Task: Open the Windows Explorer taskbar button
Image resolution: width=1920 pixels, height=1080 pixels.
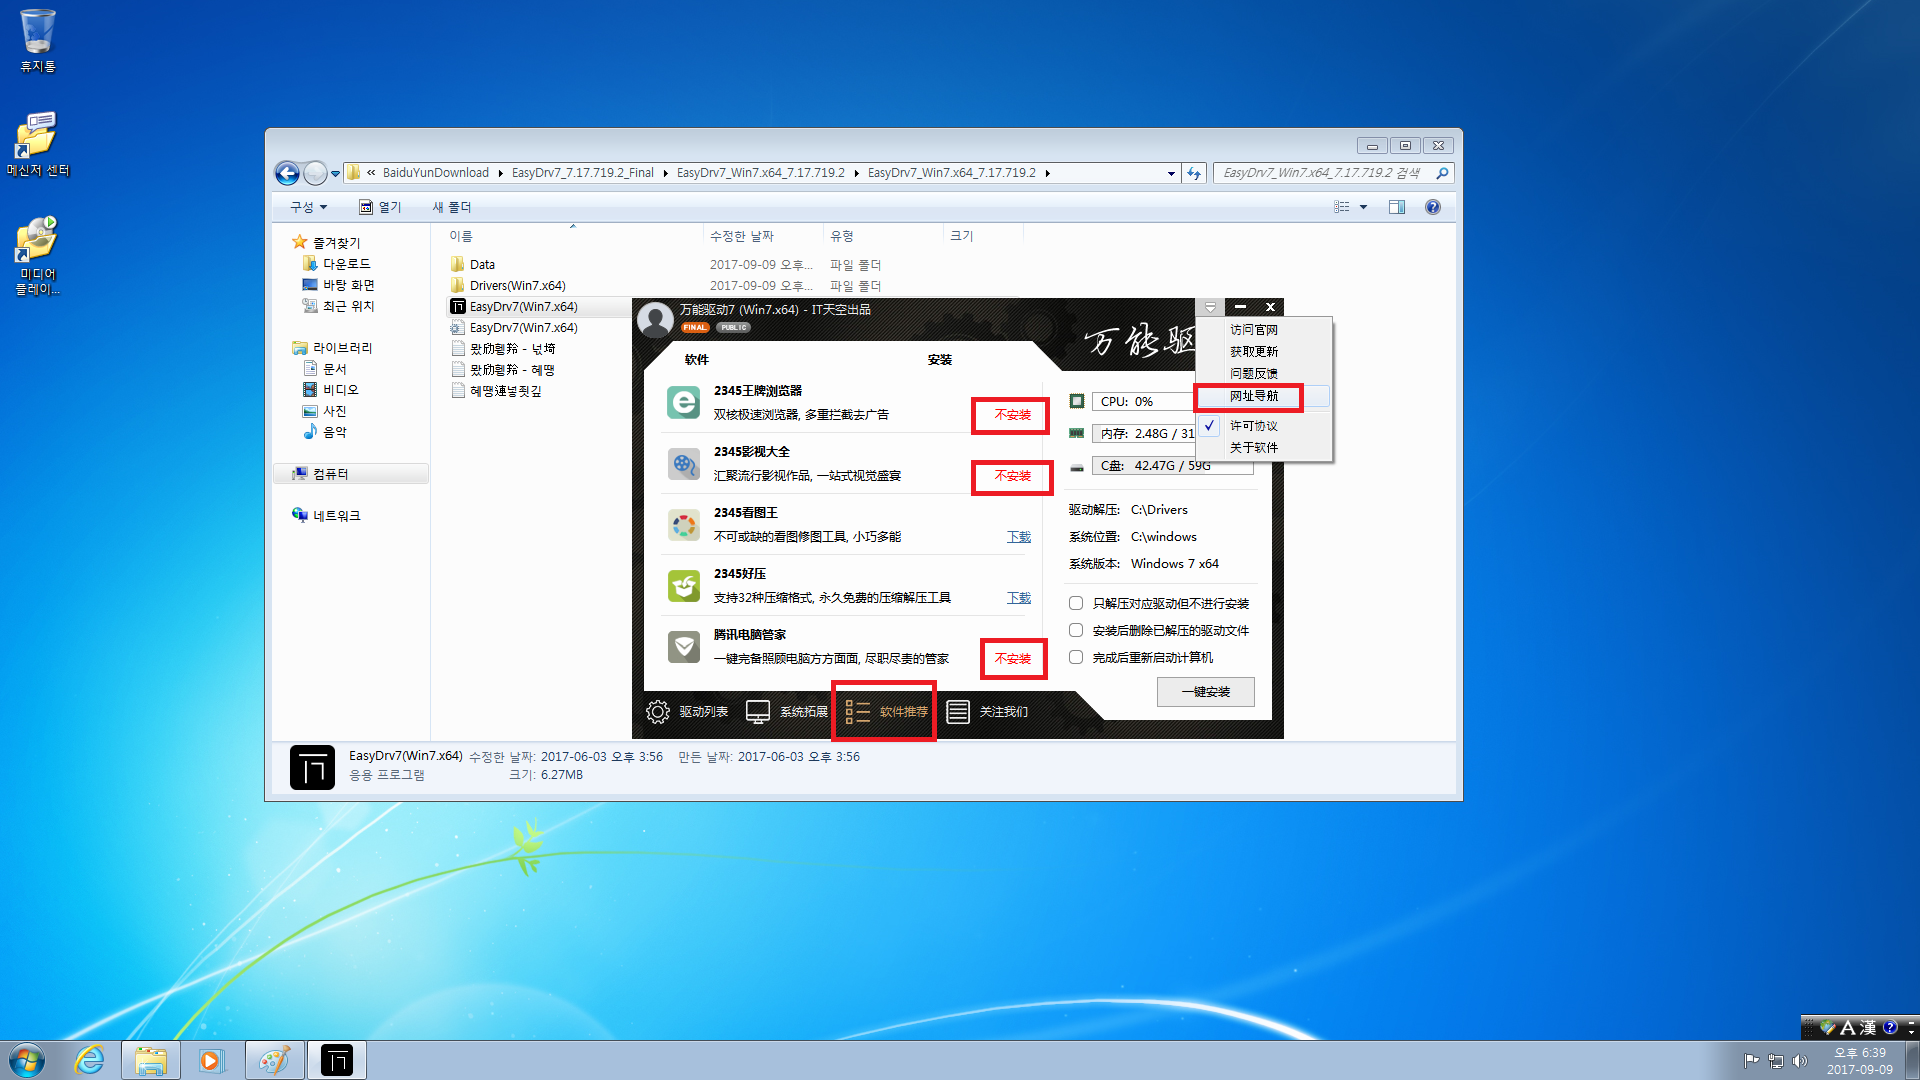Action: coord(151,1060)
